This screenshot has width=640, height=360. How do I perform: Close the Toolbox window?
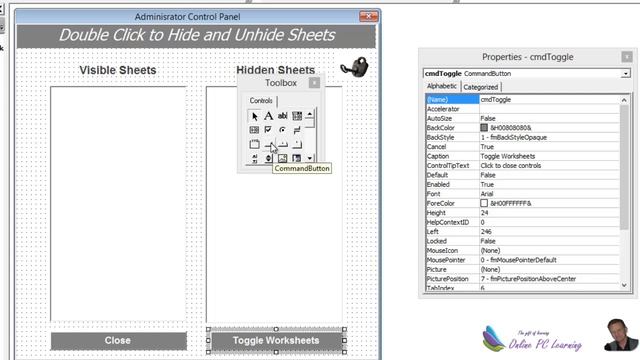pos(314,83)
